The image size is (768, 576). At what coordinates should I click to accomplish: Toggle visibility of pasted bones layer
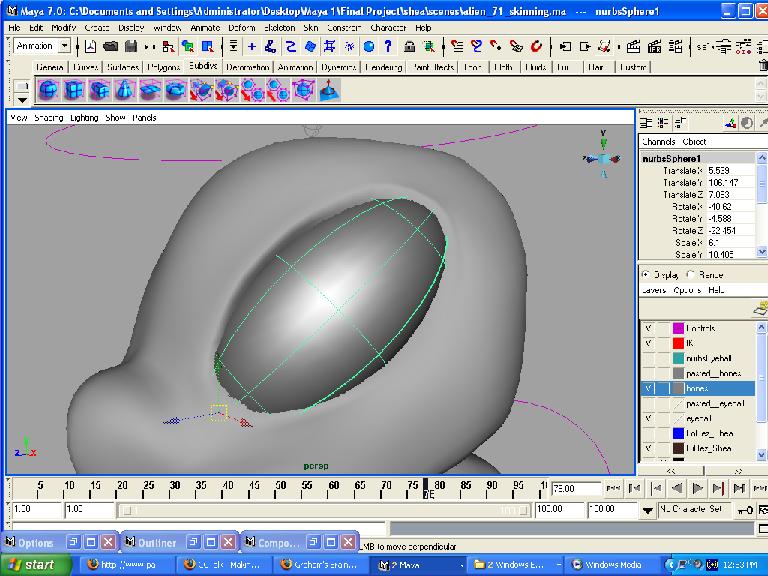(648, 373)
